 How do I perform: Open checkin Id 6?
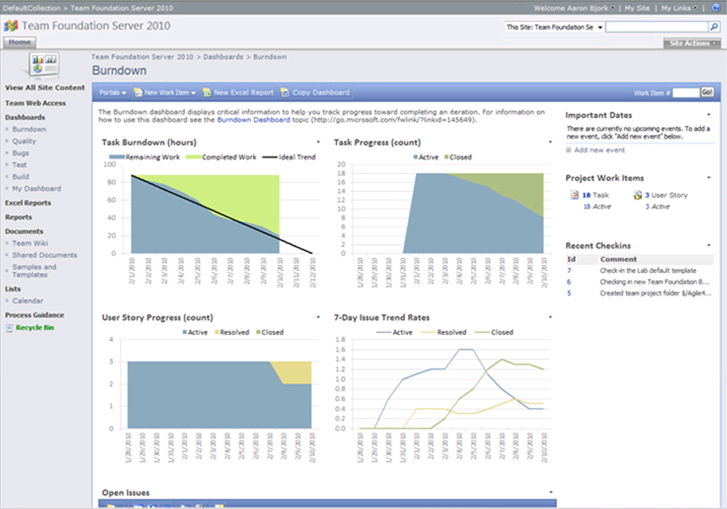(569, 282)
